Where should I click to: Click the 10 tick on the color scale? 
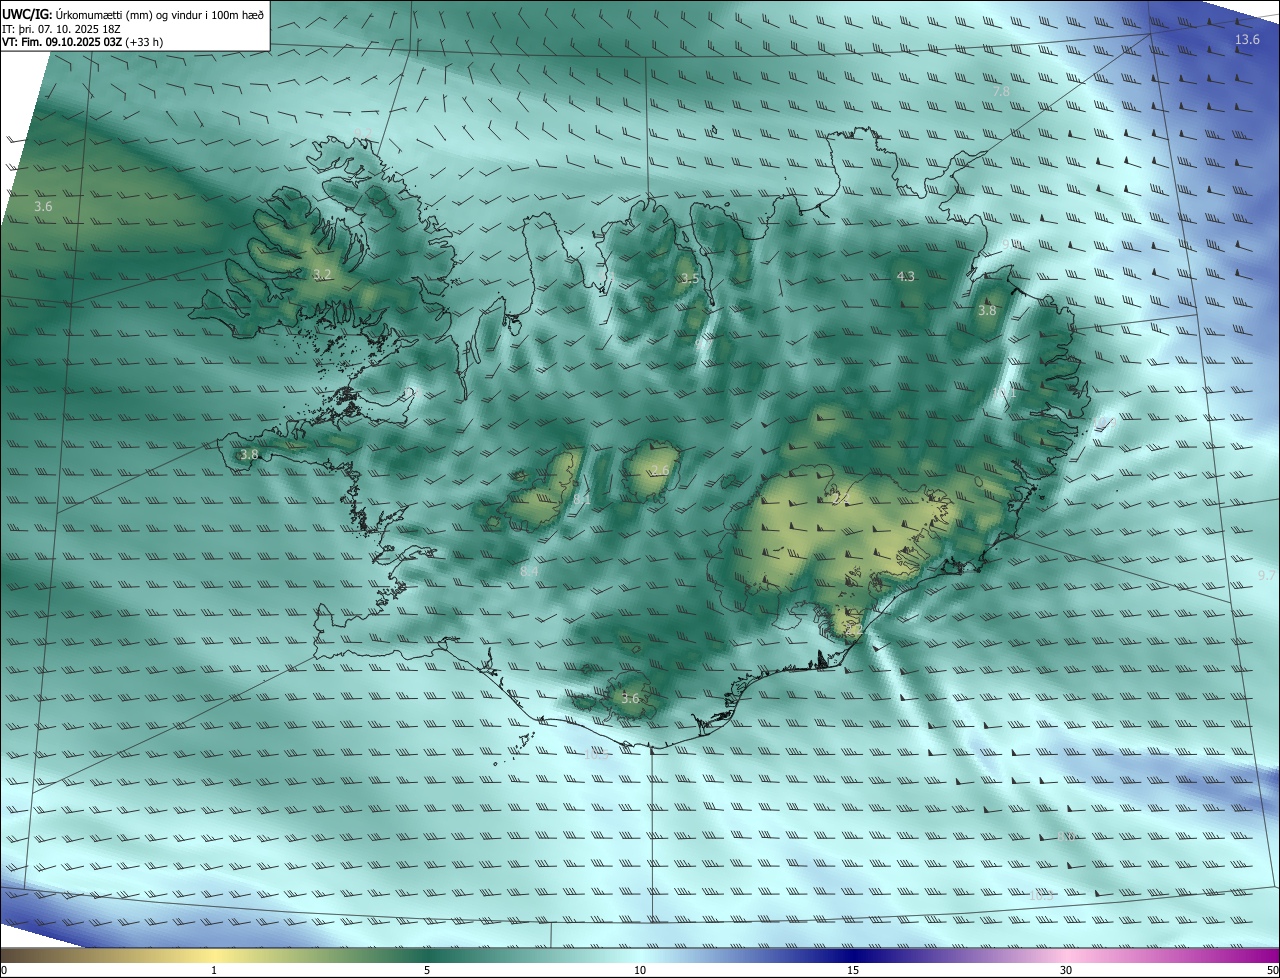640,970
